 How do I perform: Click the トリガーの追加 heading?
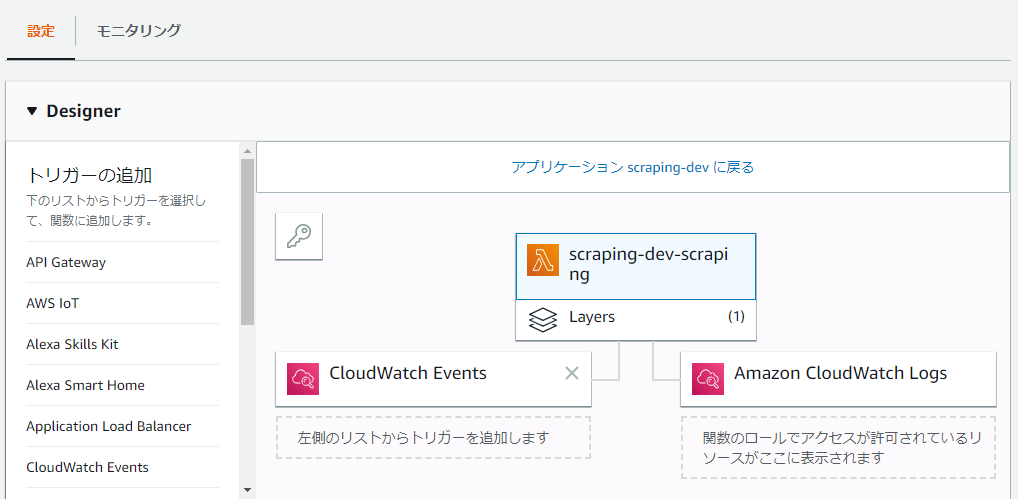coord(90,175)
